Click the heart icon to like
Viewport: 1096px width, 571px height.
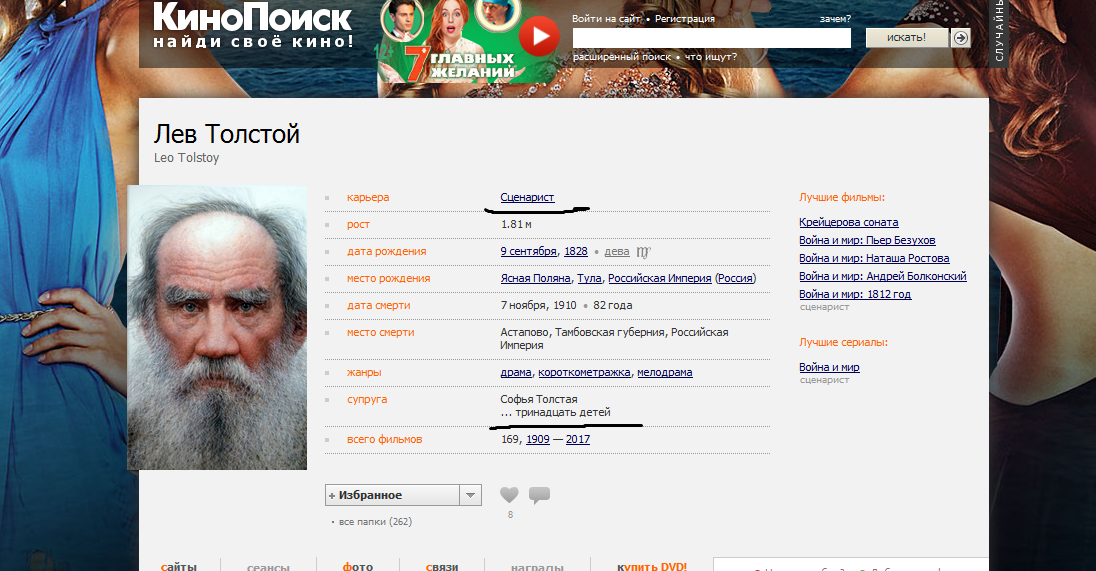pos(510,495)
